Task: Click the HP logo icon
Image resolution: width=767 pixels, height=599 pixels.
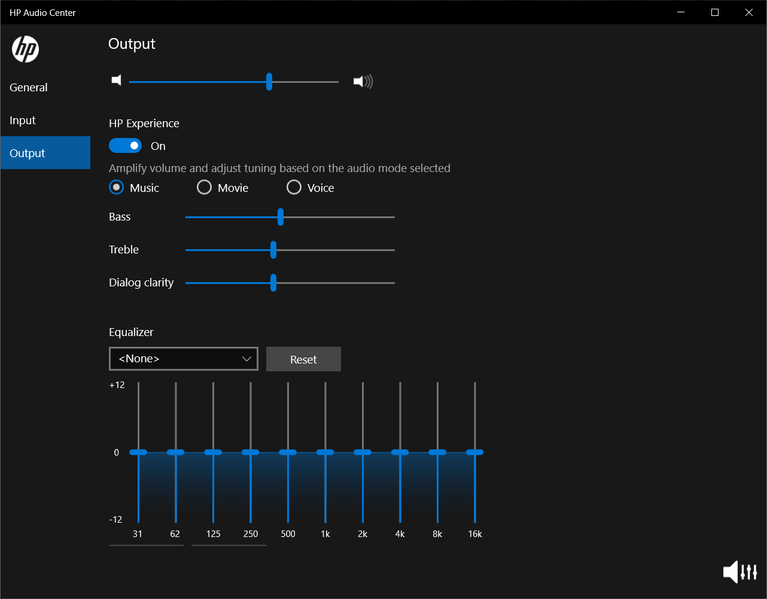Action: (25, 49)
